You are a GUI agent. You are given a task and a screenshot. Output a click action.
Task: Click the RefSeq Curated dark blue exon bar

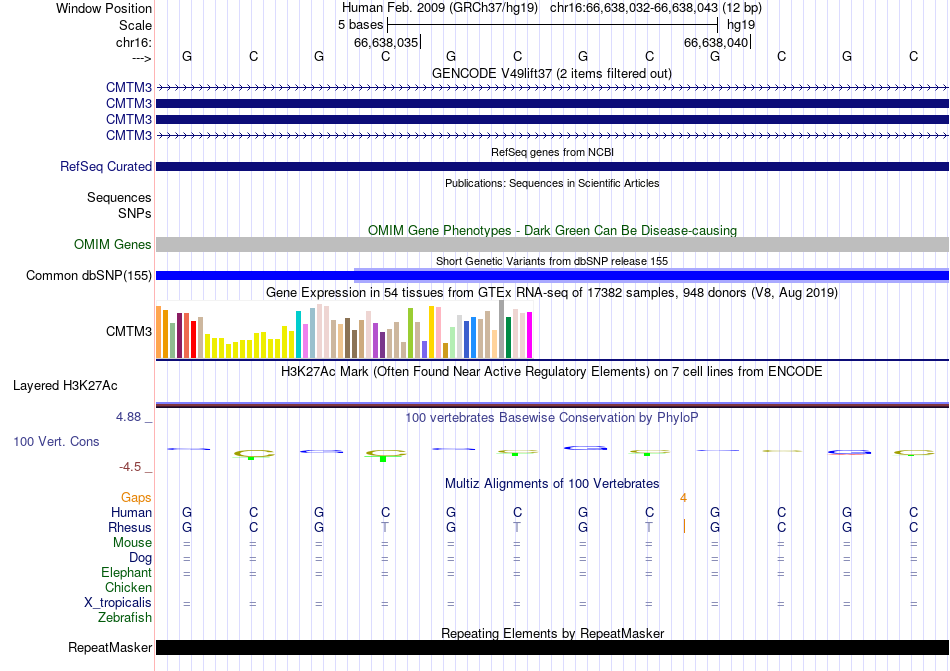552,167
